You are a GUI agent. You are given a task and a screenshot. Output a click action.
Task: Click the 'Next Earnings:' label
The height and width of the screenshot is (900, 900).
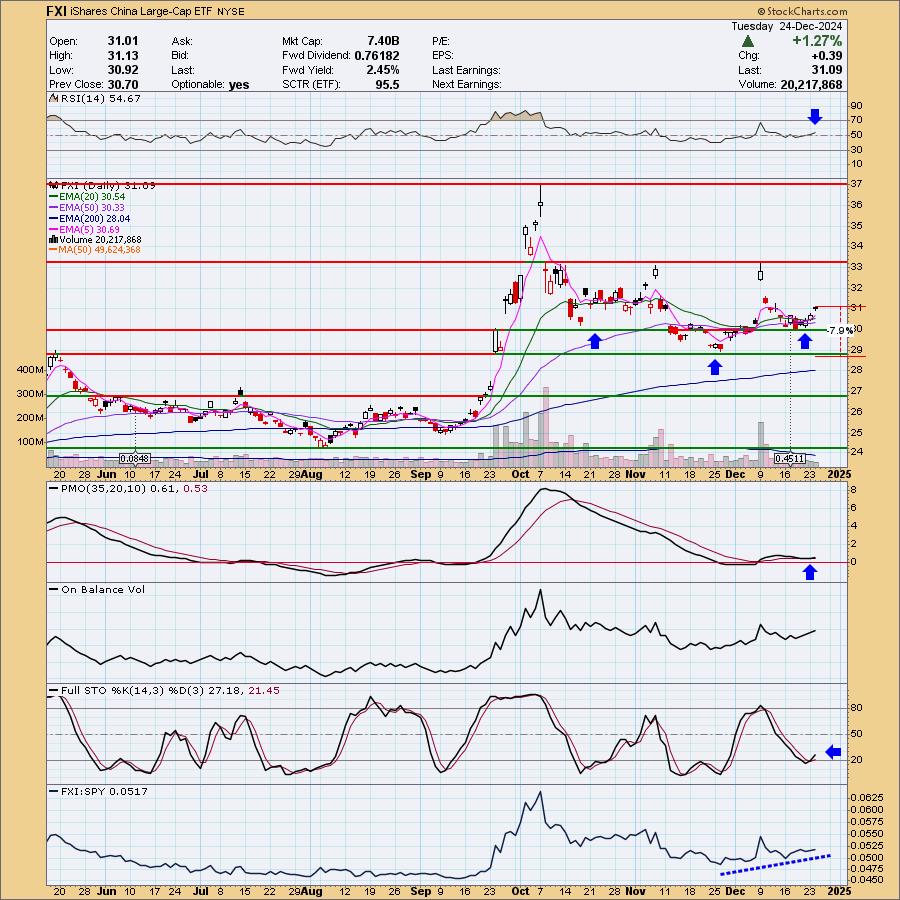pyautogui.click(x=467, y=84)
